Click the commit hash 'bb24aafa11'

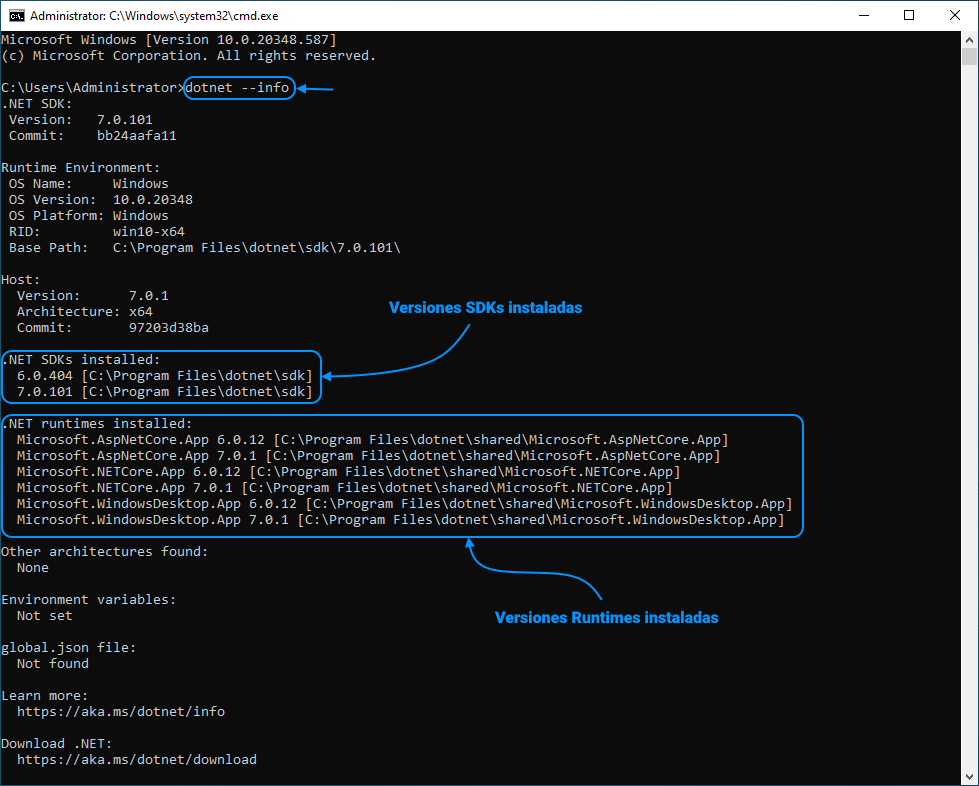click(137, 135)
